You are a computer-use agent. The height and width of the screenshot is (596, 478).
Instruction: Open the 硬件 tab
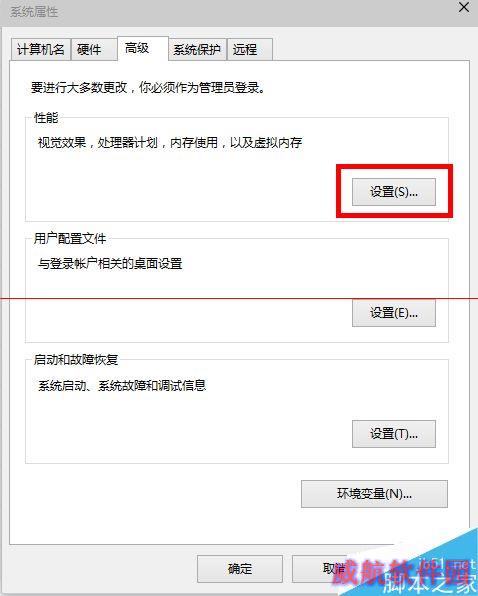click(94, 49)
